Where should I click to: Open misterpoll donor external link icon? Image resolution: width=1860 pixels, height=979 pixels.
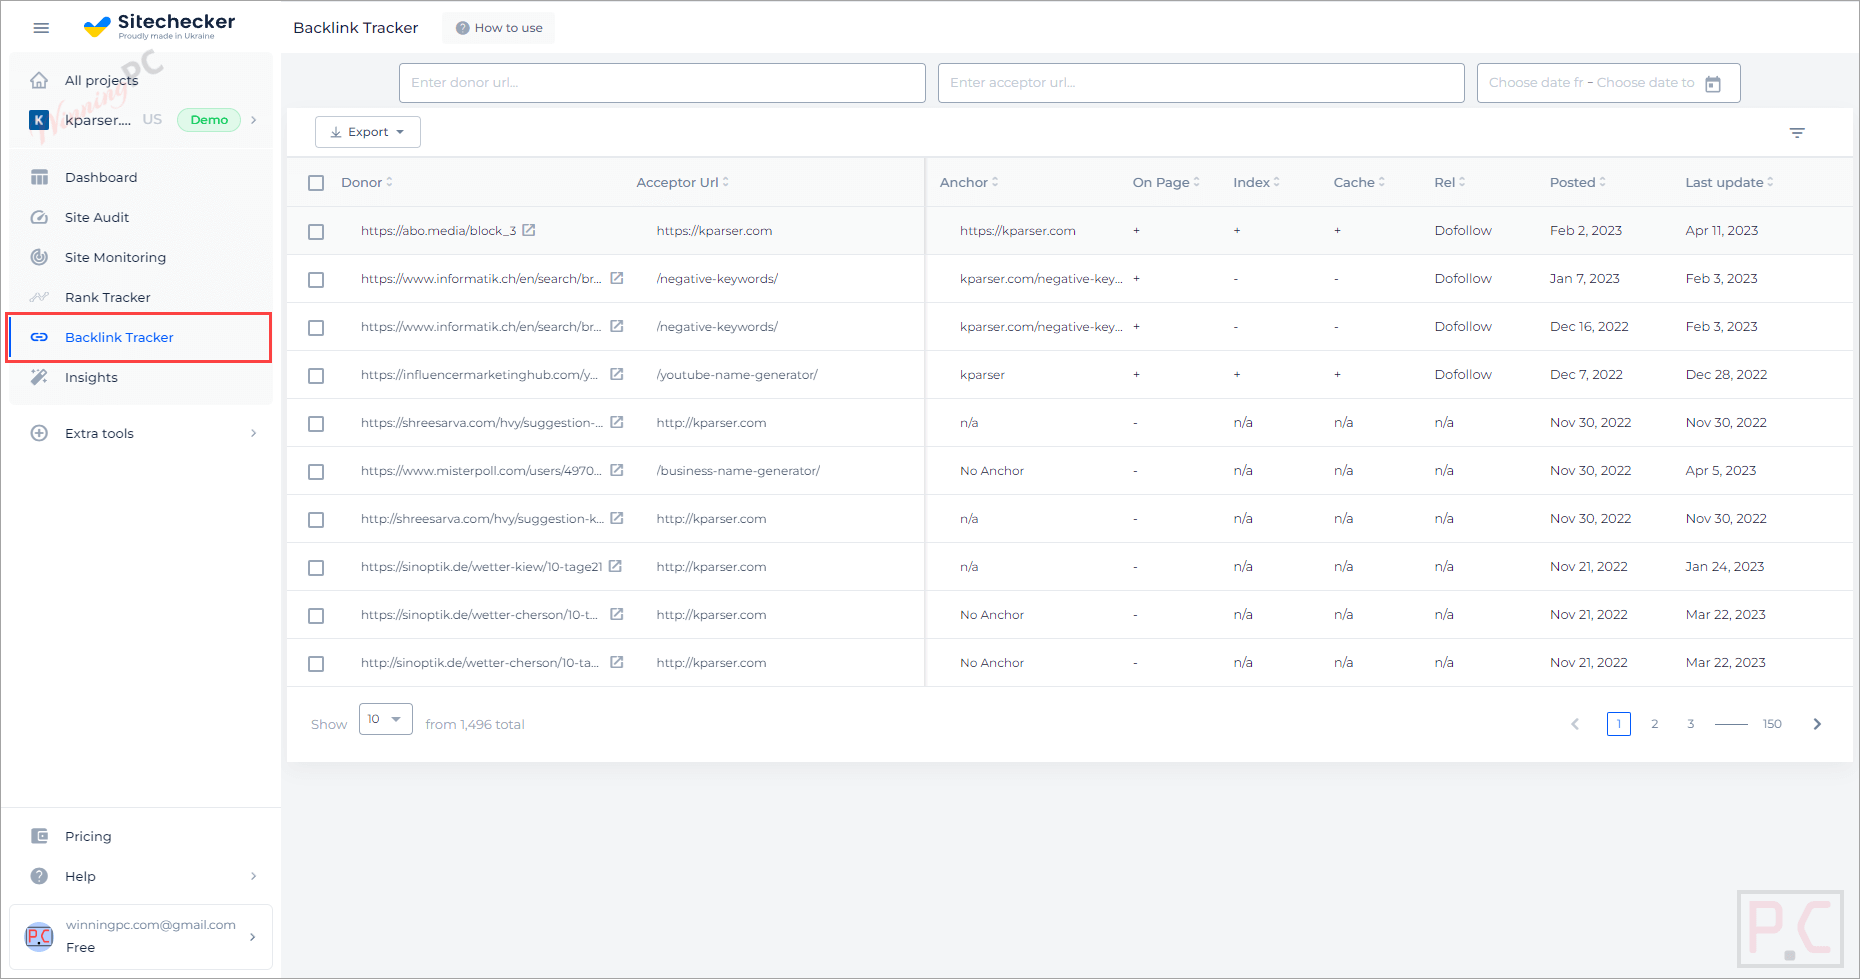[617, 470]
